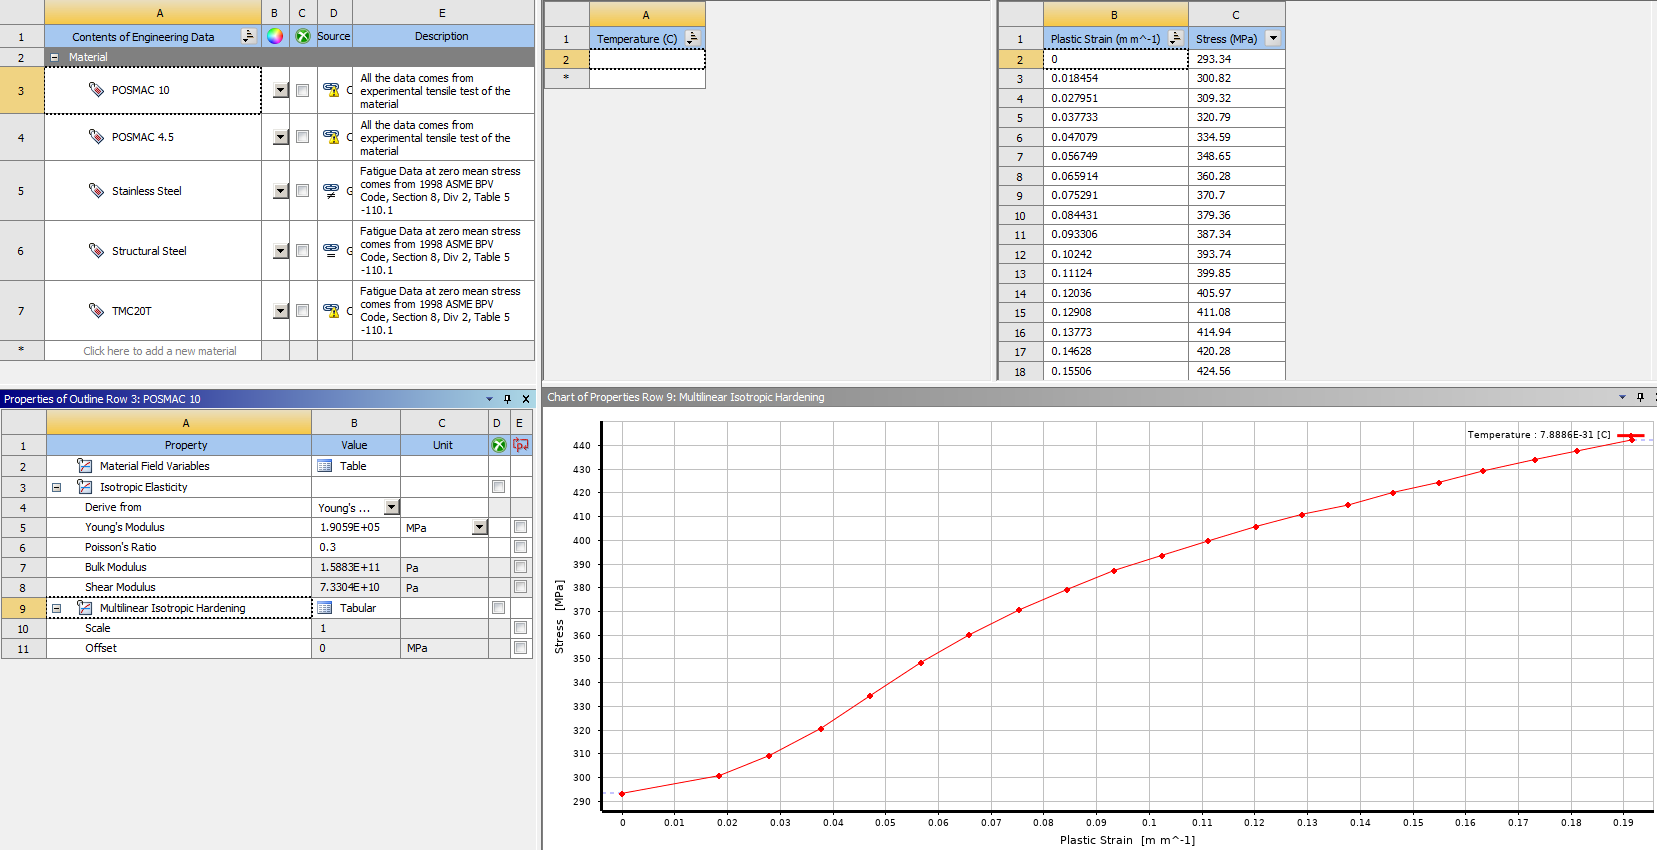The image size is (1657, 850).
Task: Open the Young's Modulus unit dropdown
Action: (x=479, y=527)
